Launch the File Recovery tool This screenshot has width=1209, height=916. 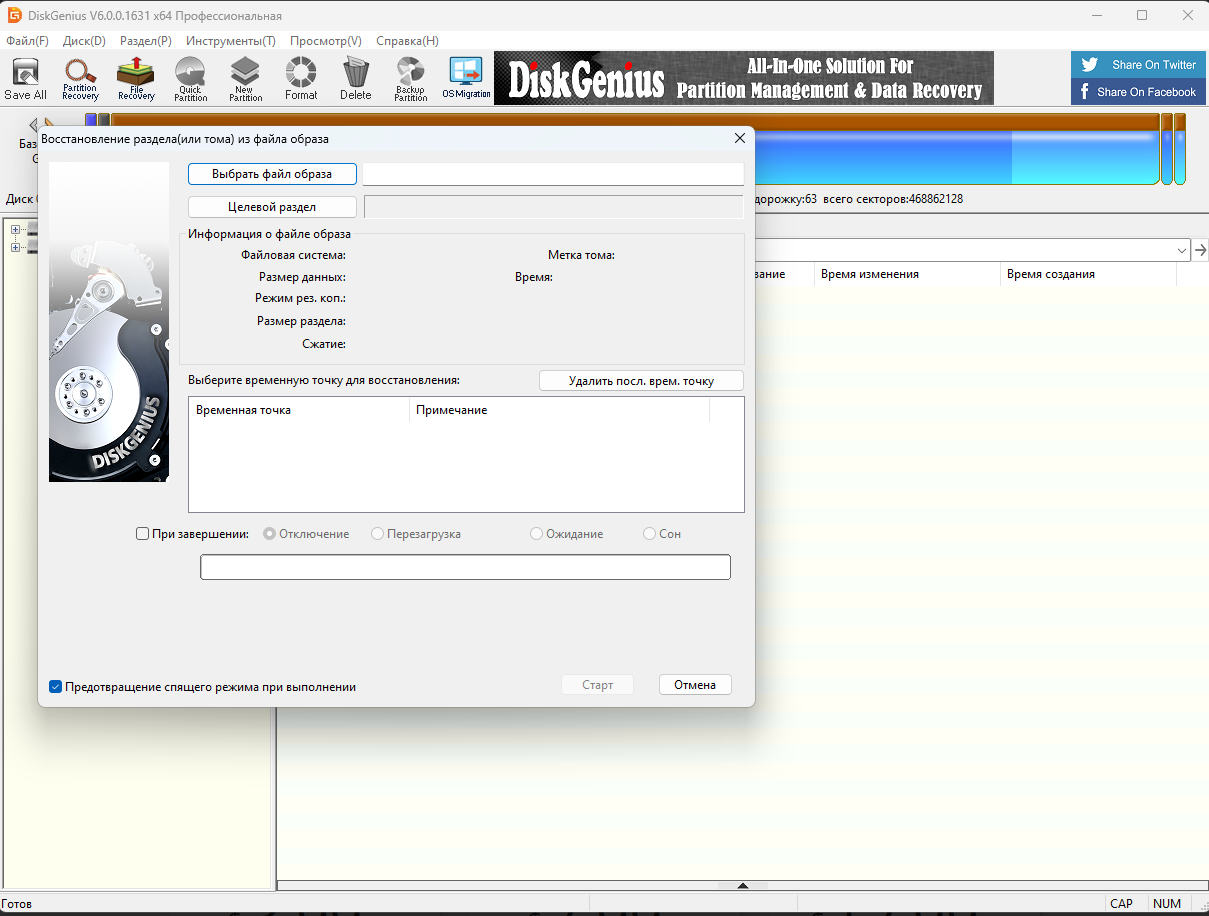[x=136, y=78]
